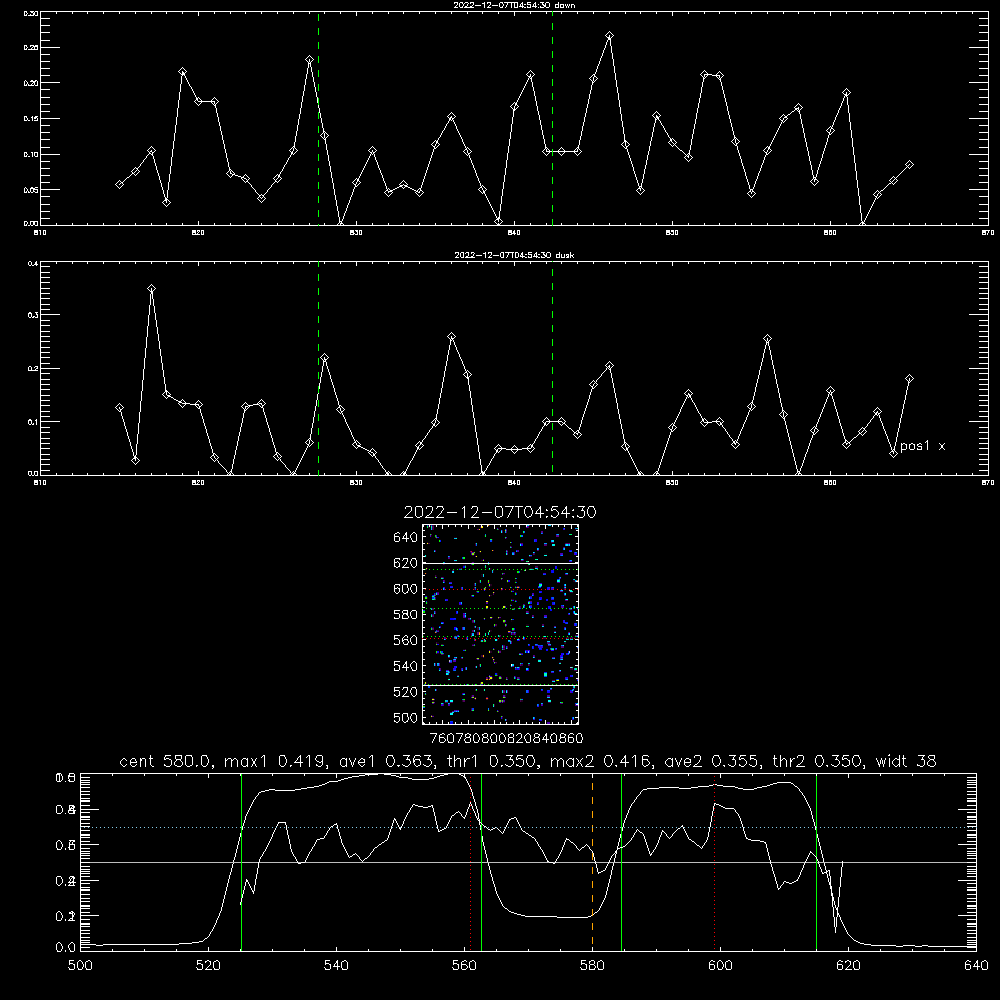Click the highest diamond peak in the dusk plot
The width and height of the screenshot is (1000, 1000).
(x=151, y=289)
